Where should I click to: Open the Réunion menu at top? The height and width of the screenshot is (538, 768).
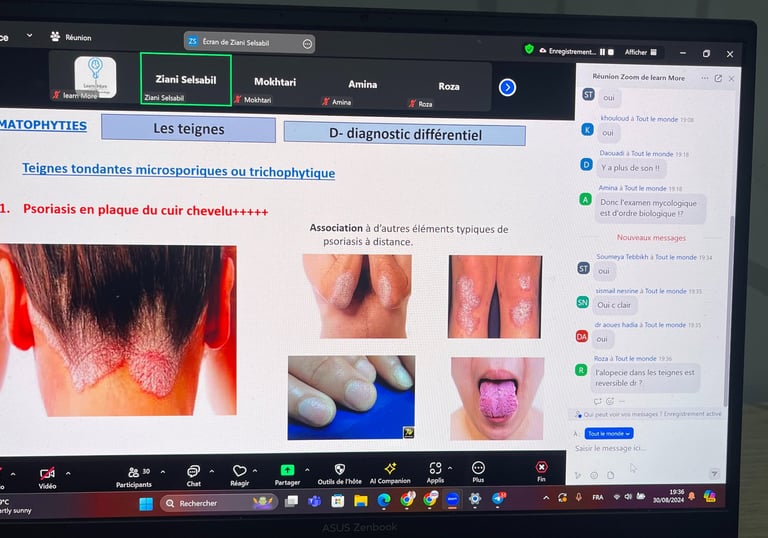coord(71,37)
